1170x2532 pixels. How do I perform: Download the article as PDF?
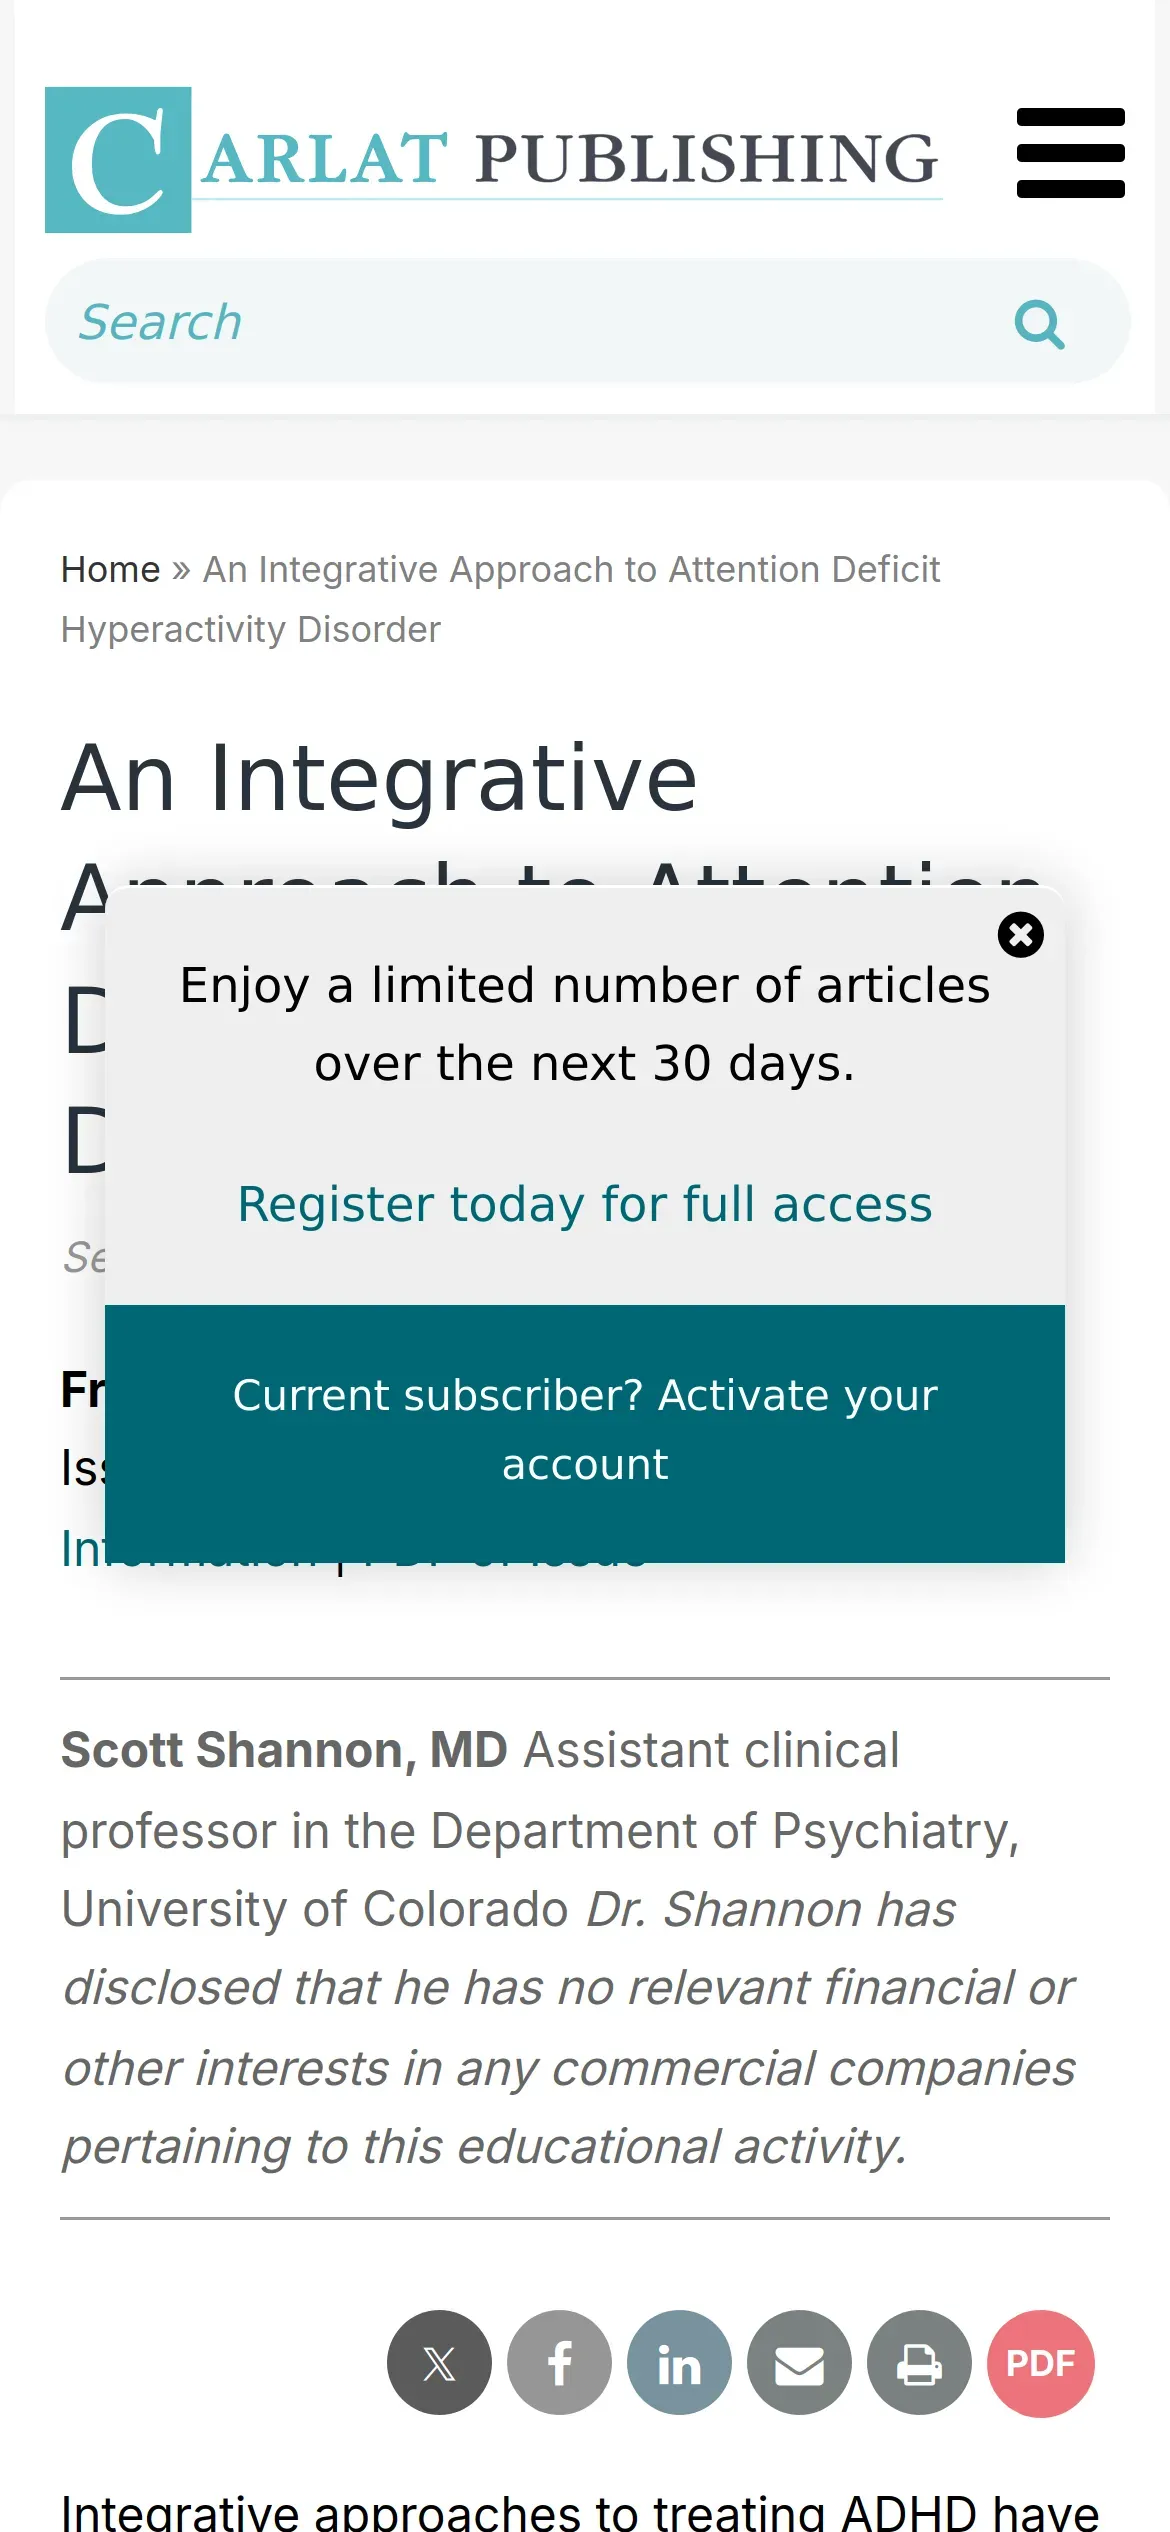[1040, 2363]
